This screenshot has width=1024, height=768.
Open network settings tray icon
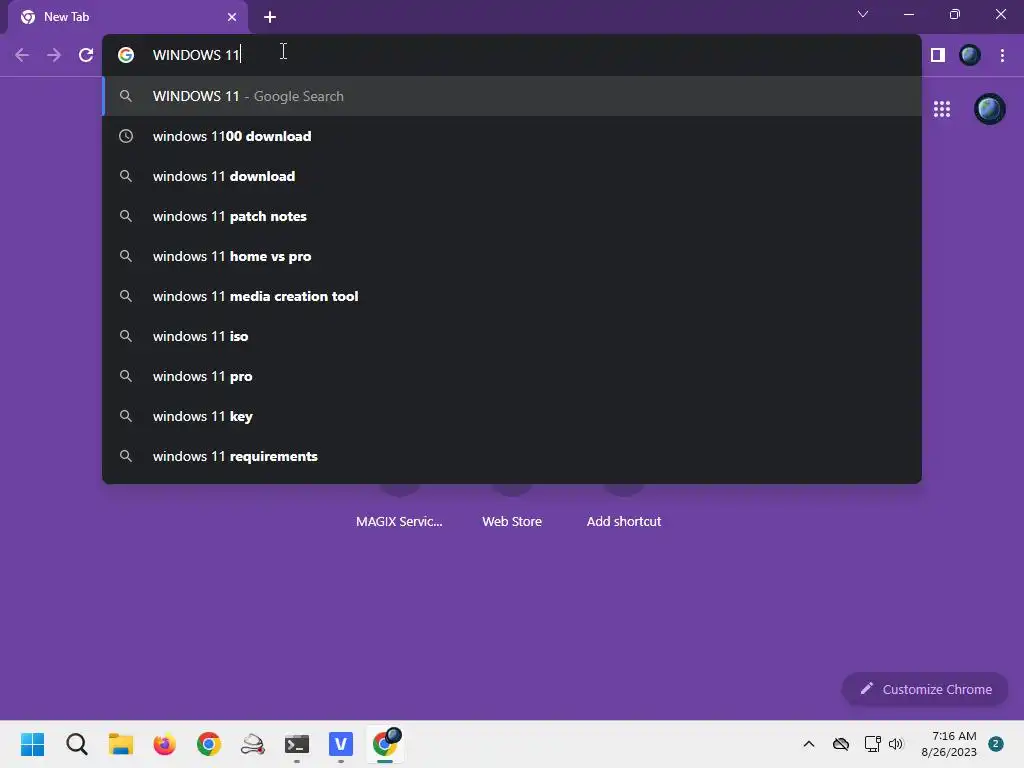[872, 744]
